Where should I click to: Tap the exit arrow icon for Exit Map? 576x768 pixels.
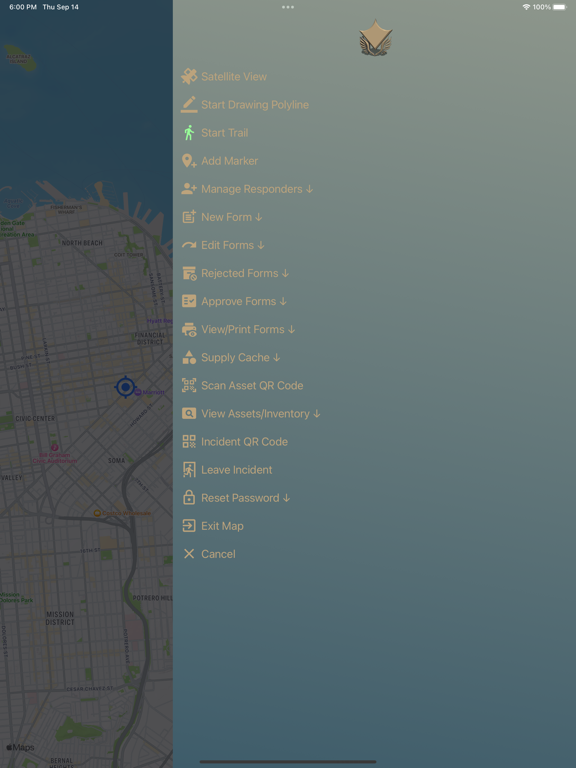pos(189,526)
